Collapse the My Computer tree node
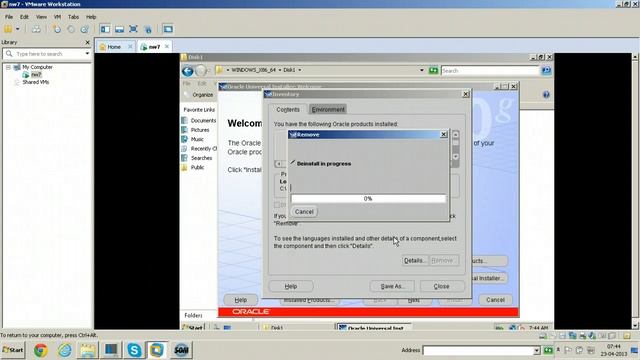The image size is (640, 360). [x=8, y=67]
